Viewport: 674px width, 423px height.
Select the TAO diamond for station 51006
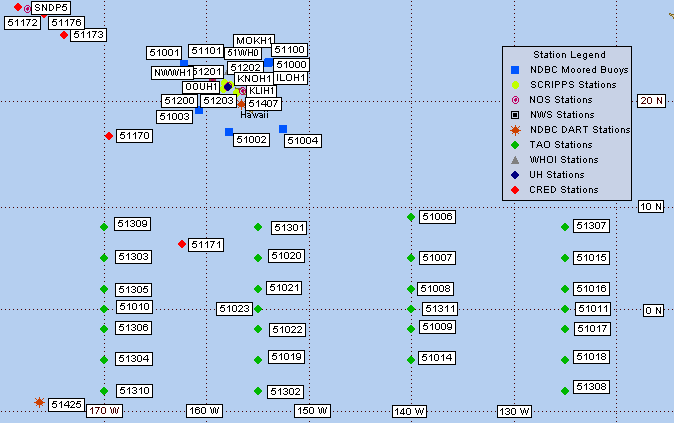click(x=411, y=217)
